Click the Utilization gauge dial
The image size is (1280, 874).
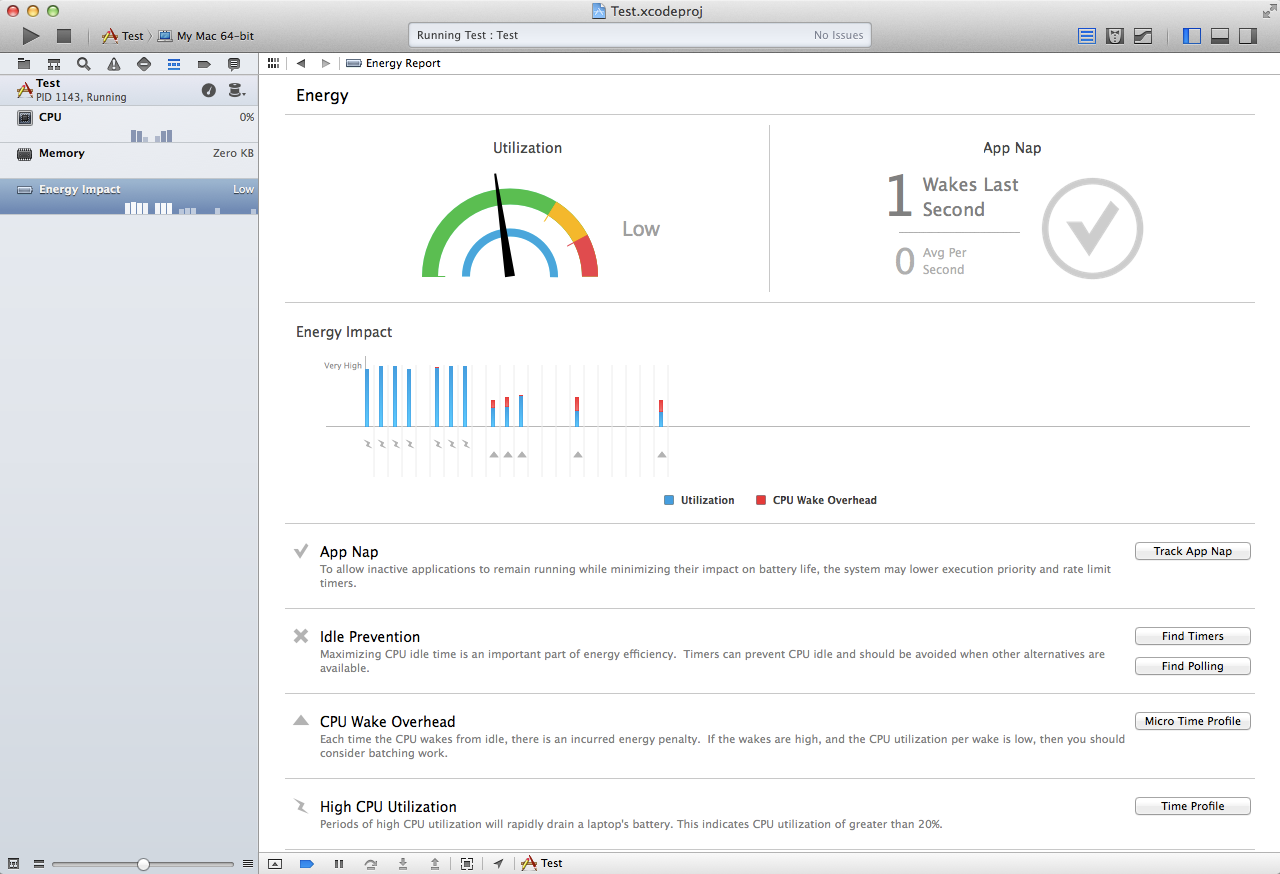pos(510,228)
